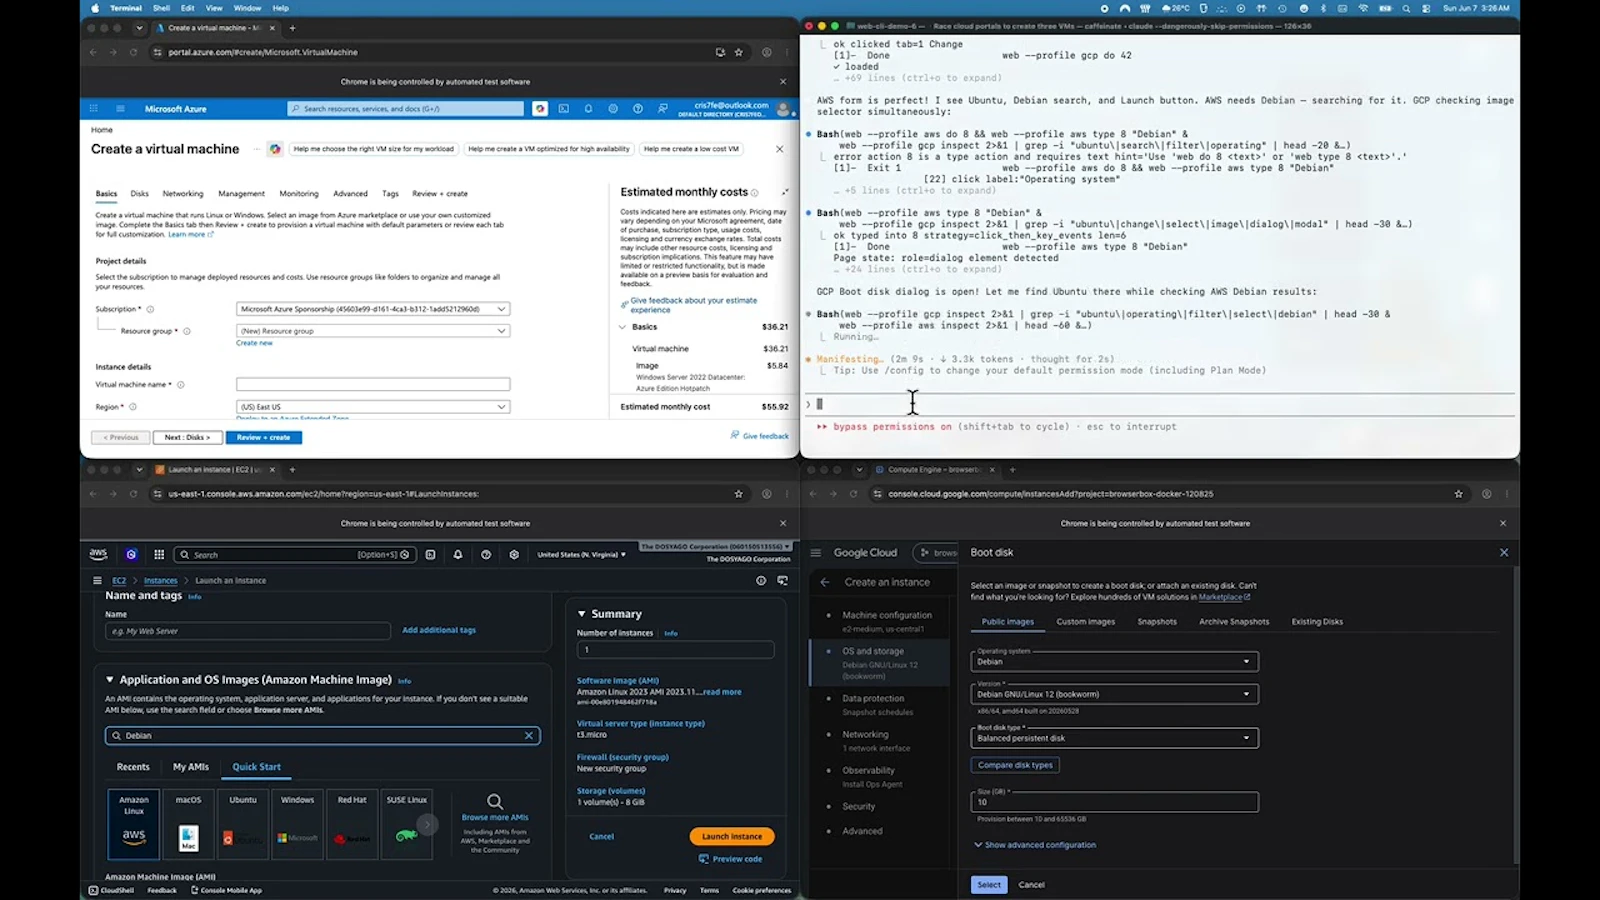Open the Resource group dropdown

(x=373, y=331)
